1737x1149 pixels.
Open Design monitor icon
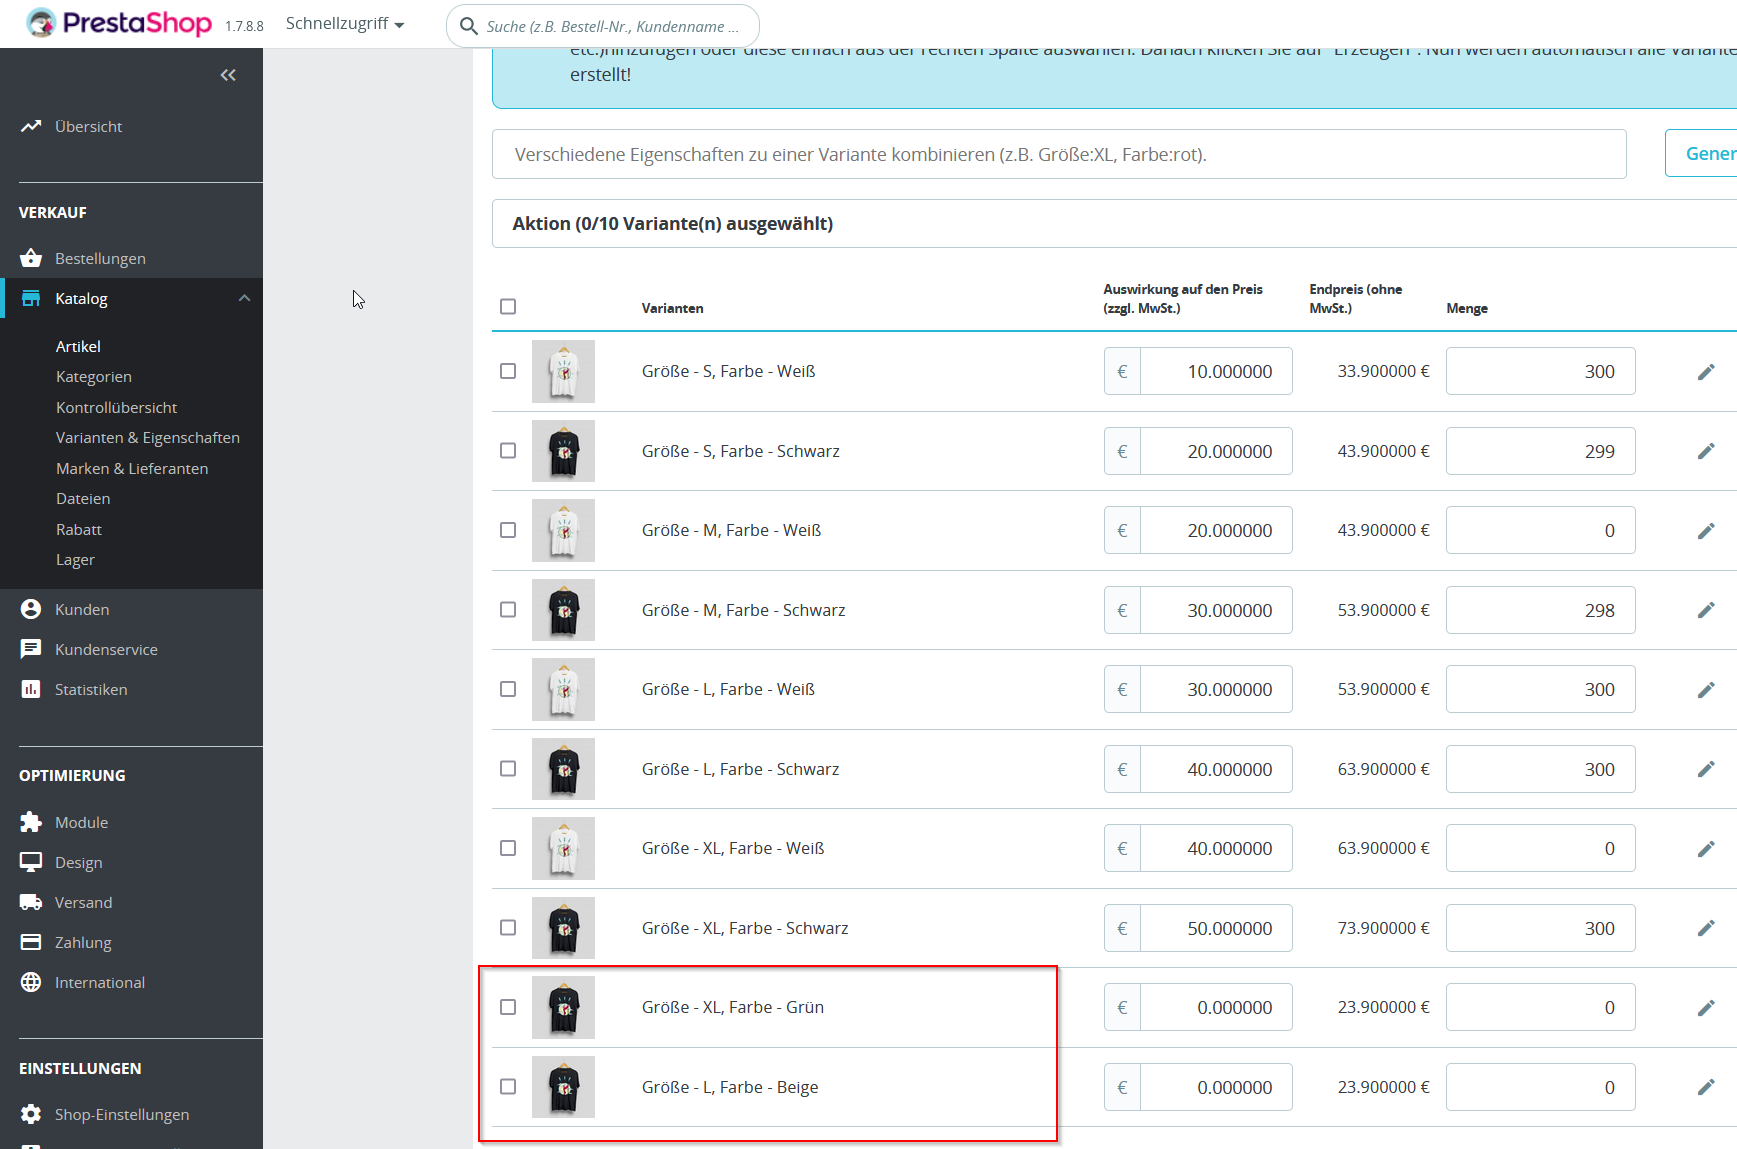tap(31, 862)
